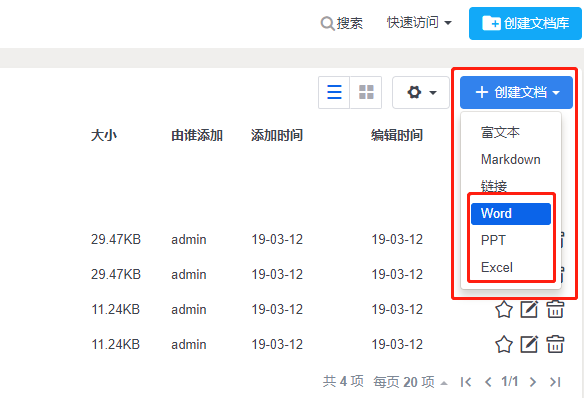Open the 快速访问 dropdown
This screenshot has height=398, width=584.
click(419, 23)
